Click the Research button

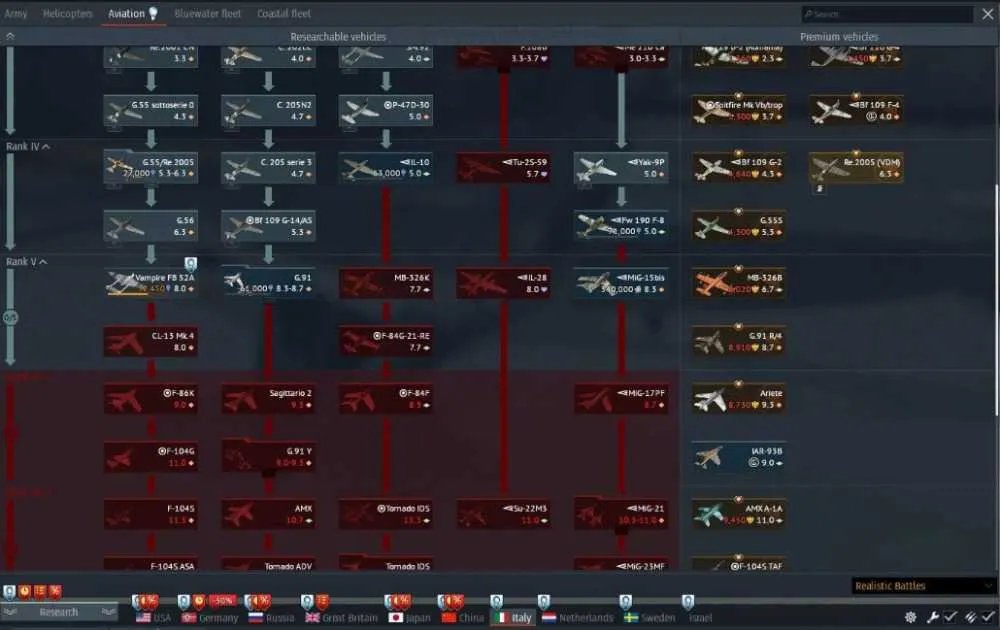pyautogui.click(x=59, y=612)
